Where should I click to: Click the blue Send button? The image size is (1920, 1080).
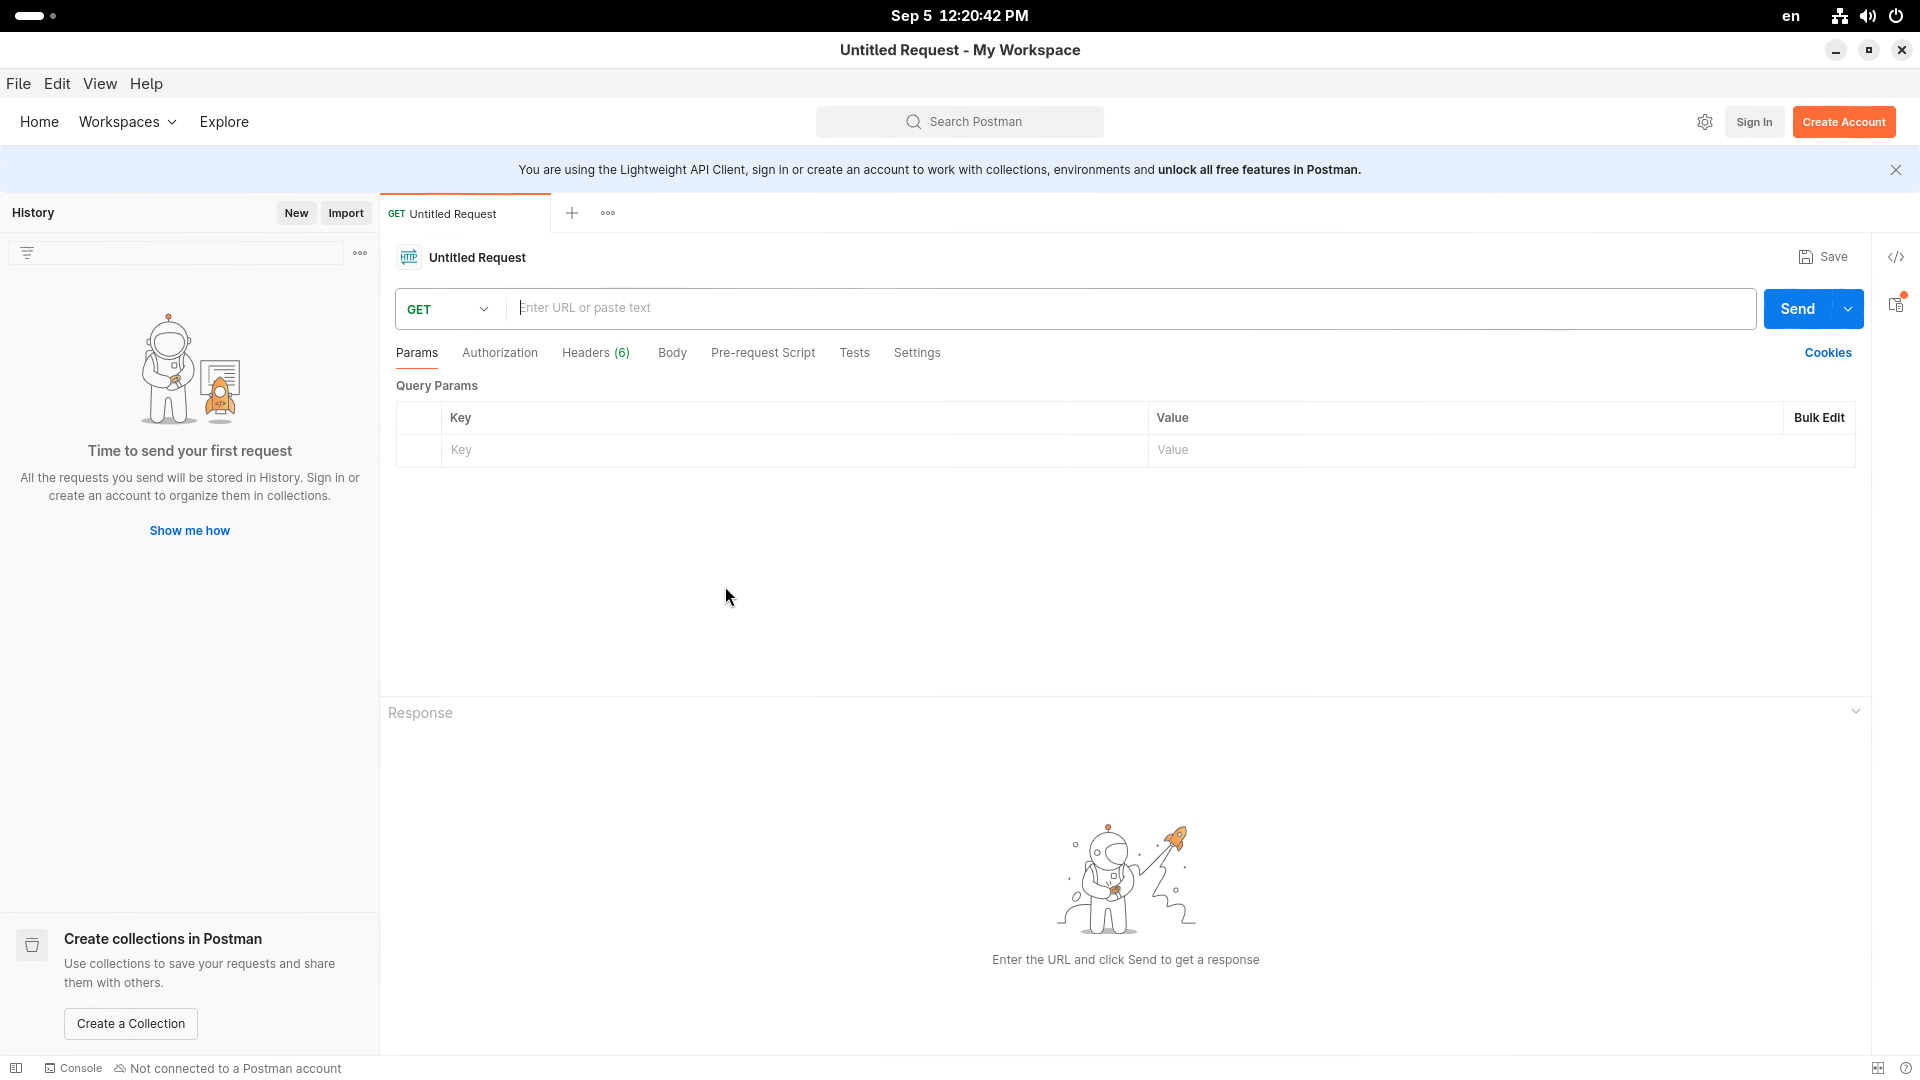coord(1798,309)
